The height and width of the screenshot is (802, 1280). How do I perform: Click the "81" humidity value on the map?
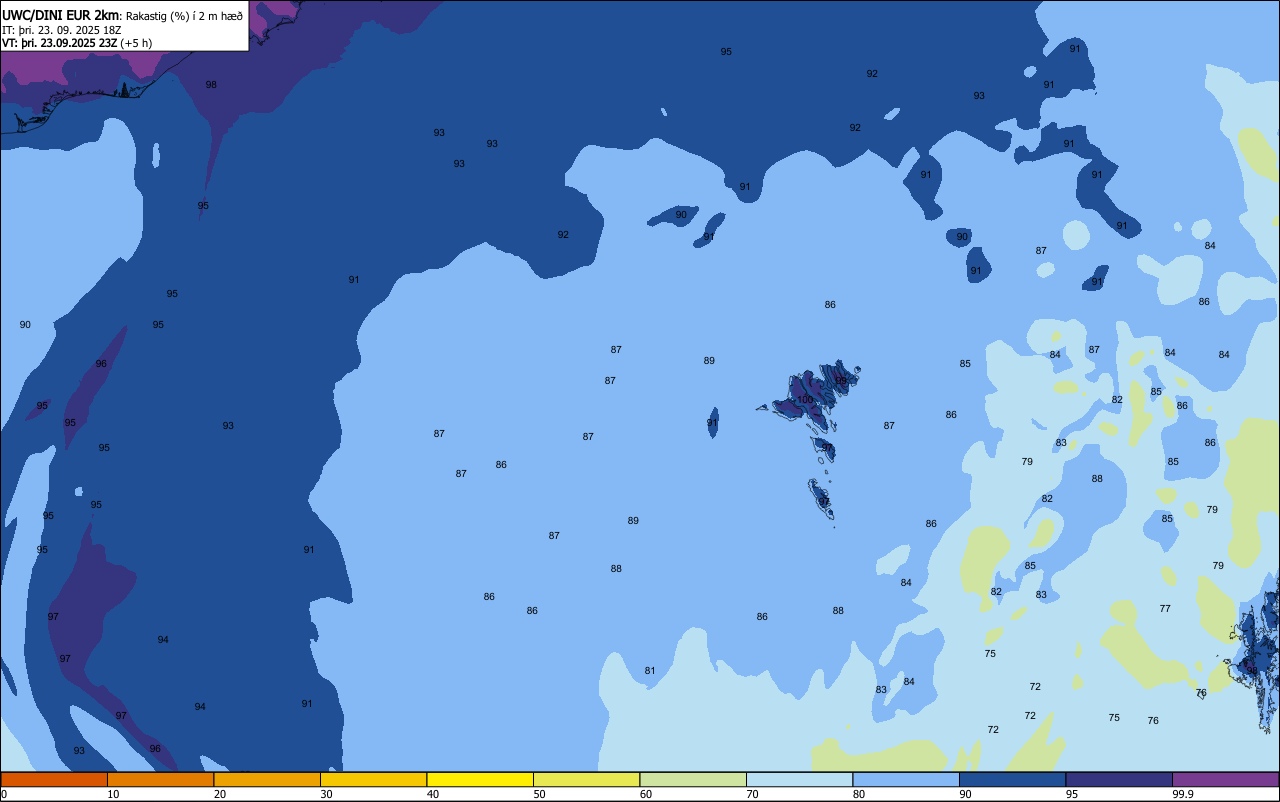click(650, 671)
